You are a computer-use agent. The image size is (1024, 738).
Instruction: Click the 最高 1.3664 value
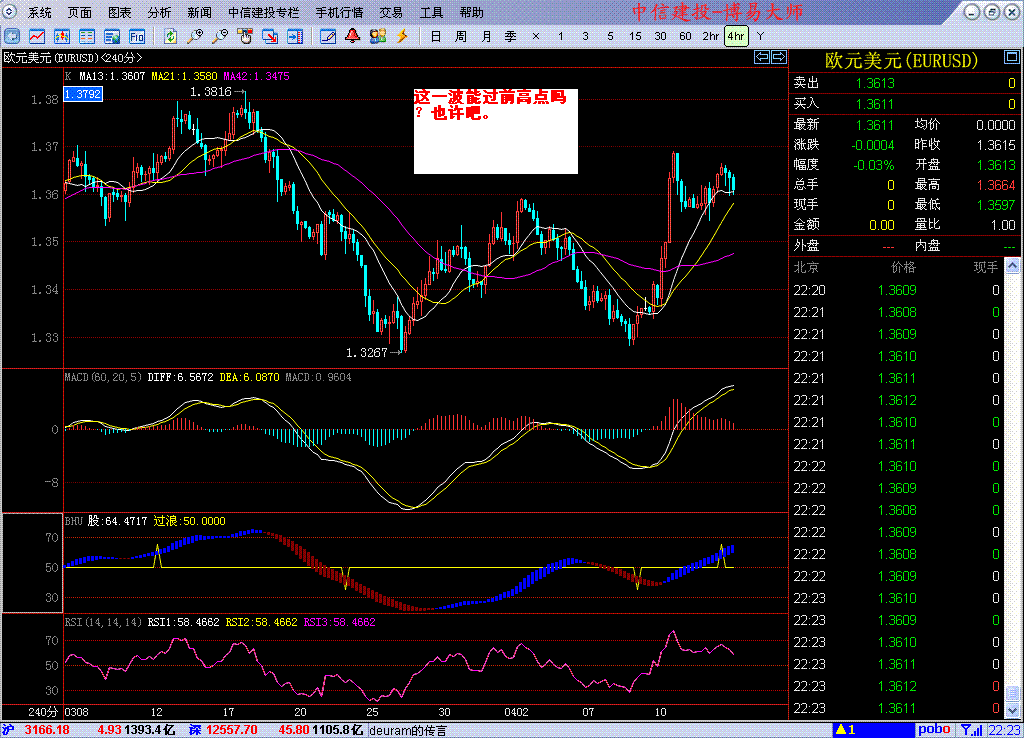point(996,185)
